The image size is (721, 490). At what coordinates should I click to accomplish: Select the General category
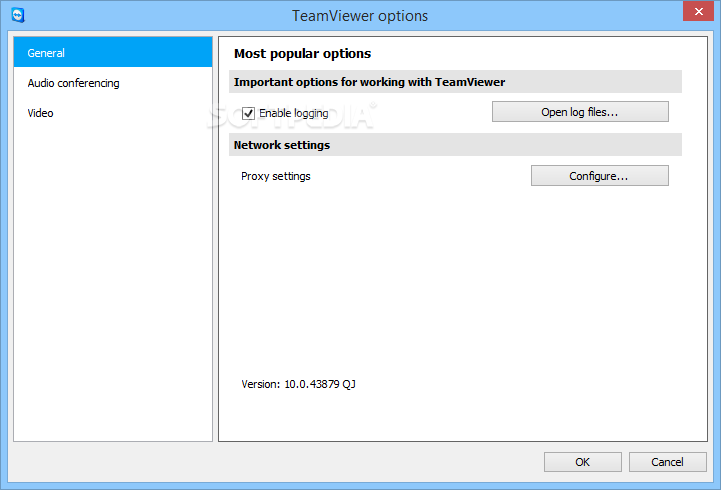[x=113, y=52]
